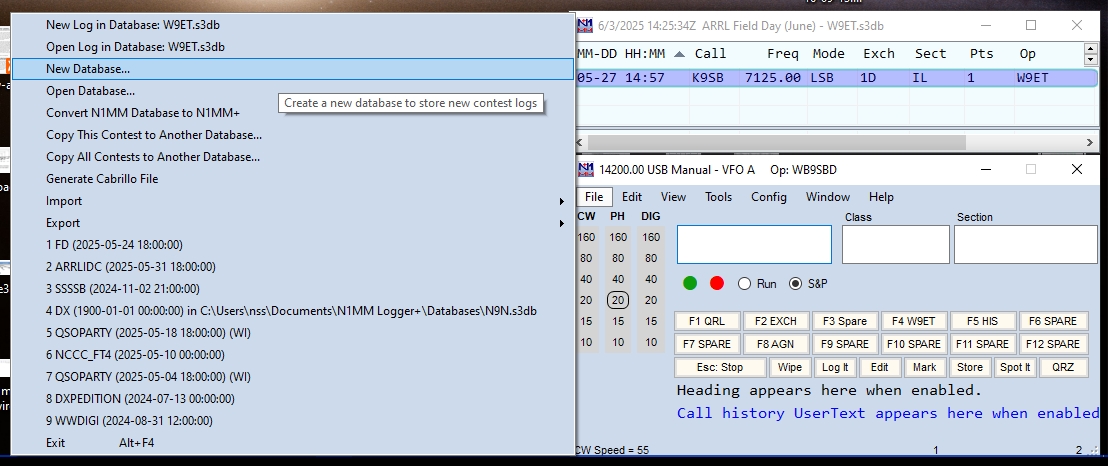This screenshot has width=1108, height=466.
Task: Click the Spot It button
Action: pyautogui.click(x=1014, y=367)
